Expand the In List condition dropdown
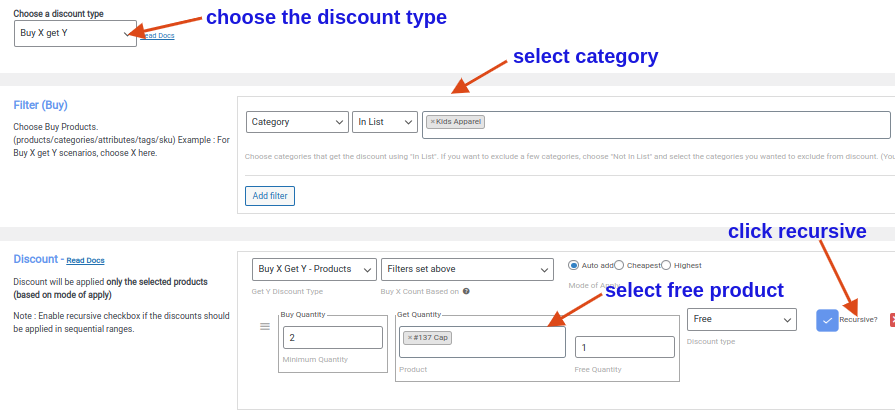The width and height of the screenshot is (895, 417). [x=385, y=122]
